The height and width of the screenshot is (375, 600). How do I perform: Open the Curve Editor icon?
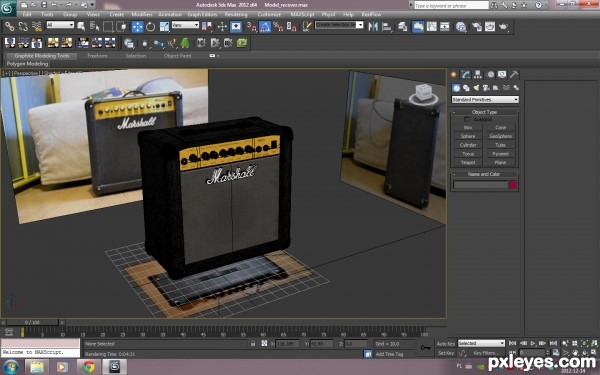coord(432,26)
